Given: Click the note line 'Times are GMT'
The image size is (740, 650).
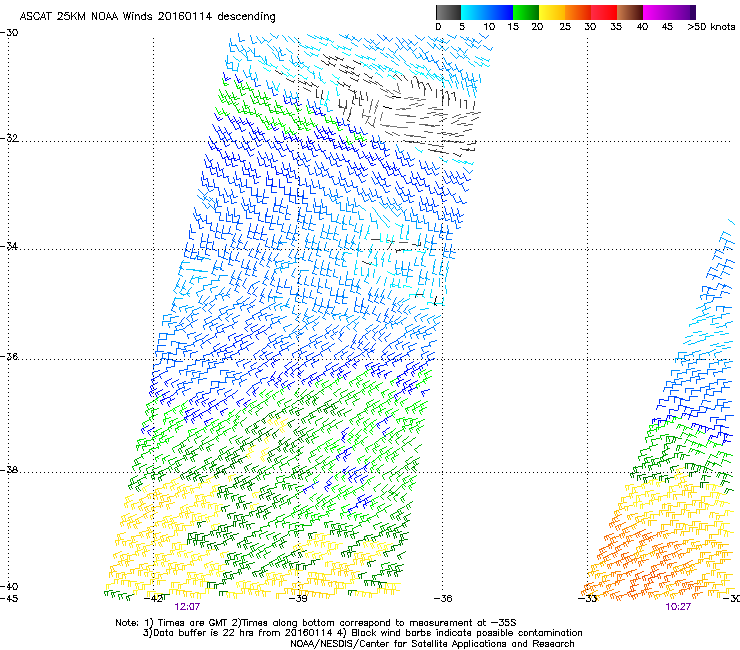Looking at the screenshot, I should (x=193, y=623).
